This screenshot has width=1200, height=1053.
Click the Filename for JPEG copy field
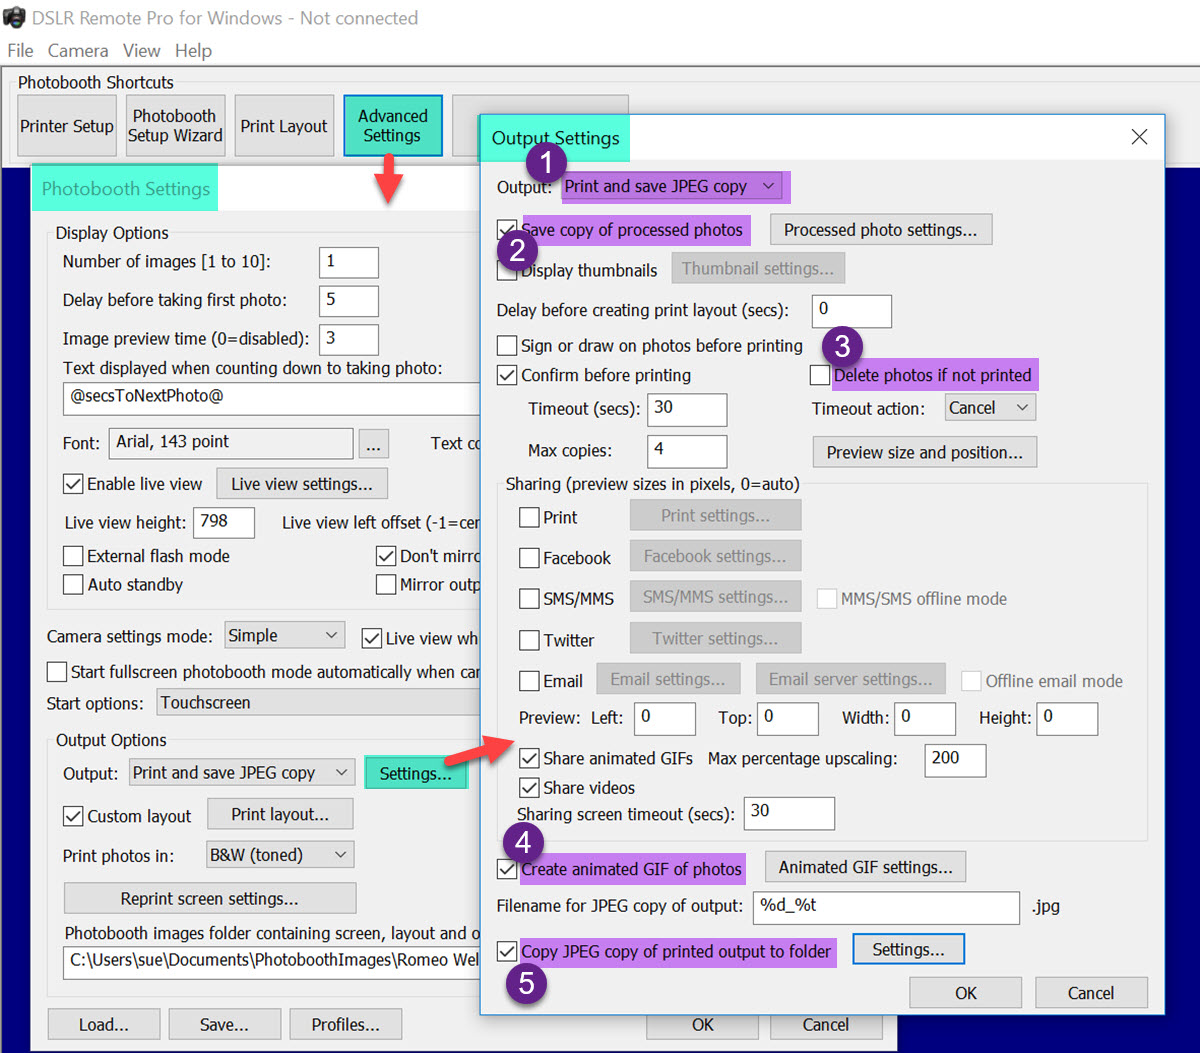pos(886,907)
